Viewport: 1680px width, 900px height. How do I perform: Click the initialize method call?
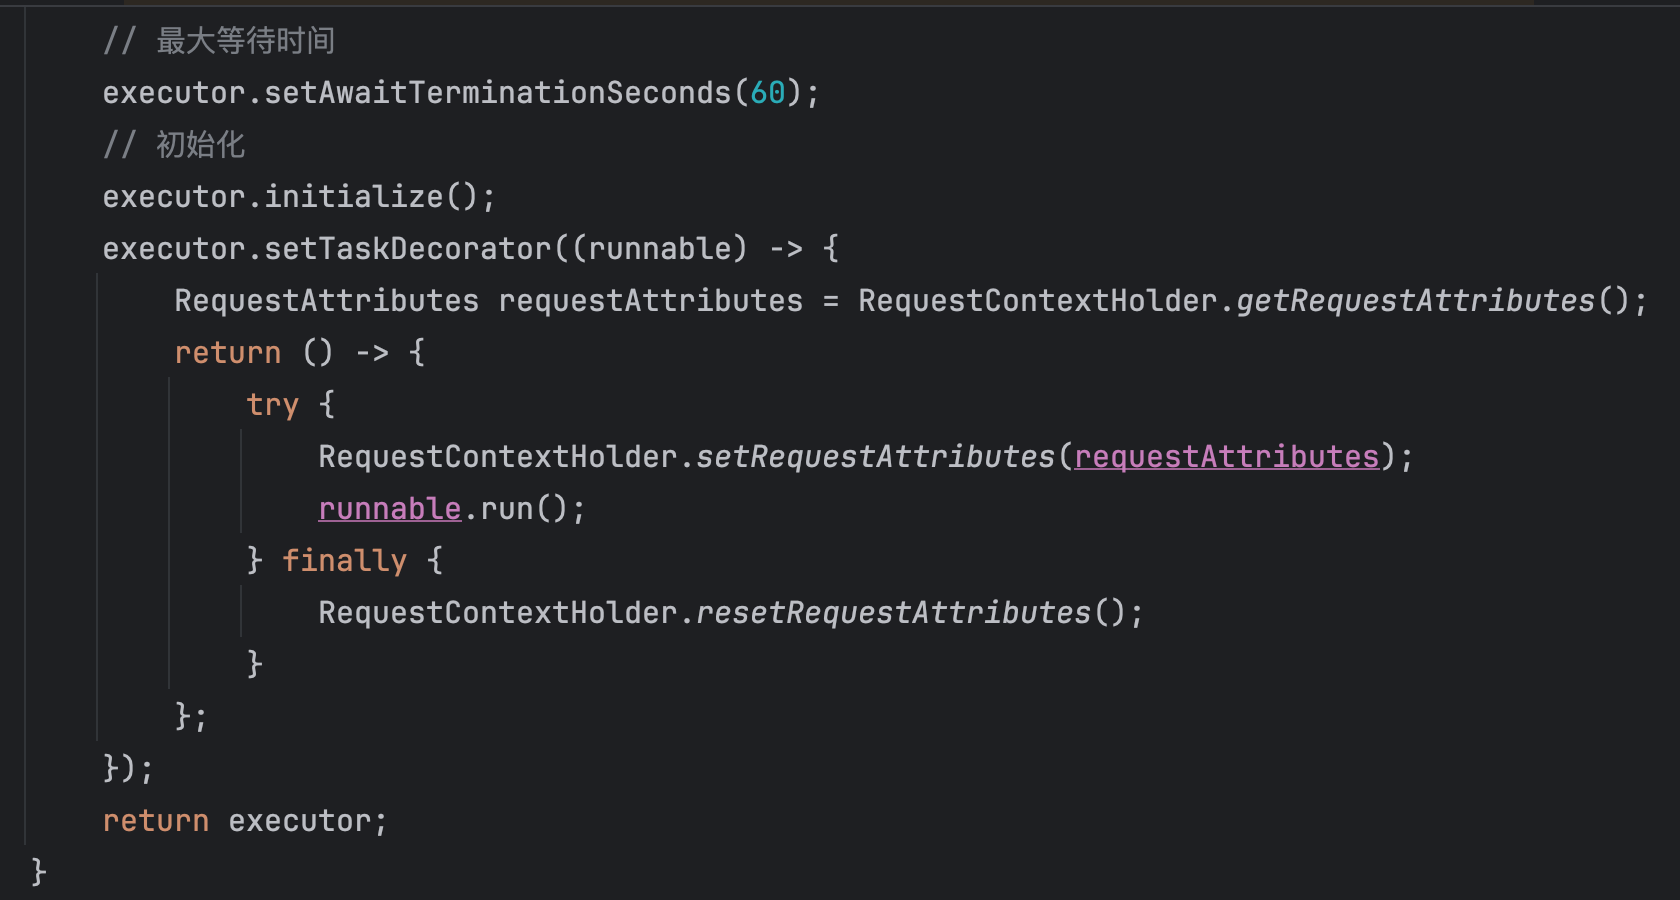click(353, 197)
